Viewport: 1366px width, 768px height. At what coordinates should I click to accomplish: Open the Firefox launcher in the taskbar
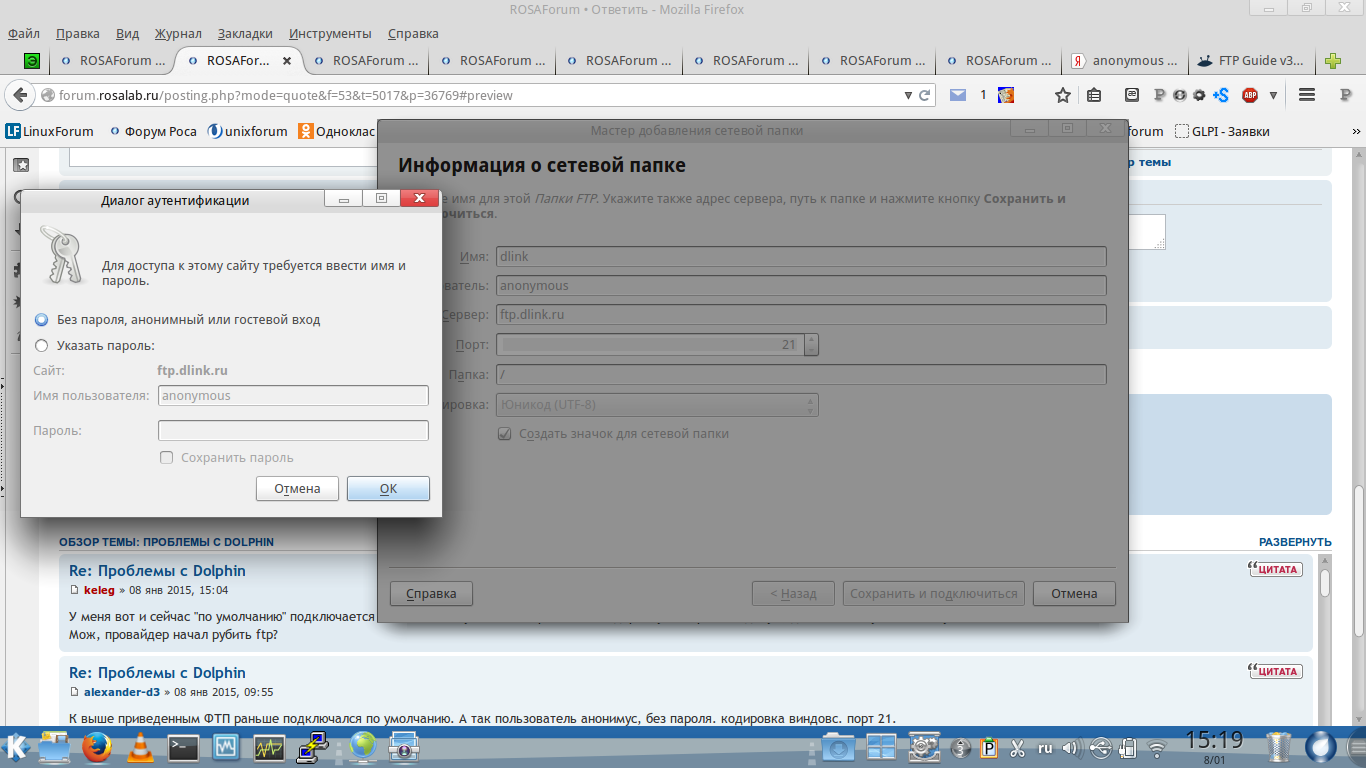click(x=97, y=746)
